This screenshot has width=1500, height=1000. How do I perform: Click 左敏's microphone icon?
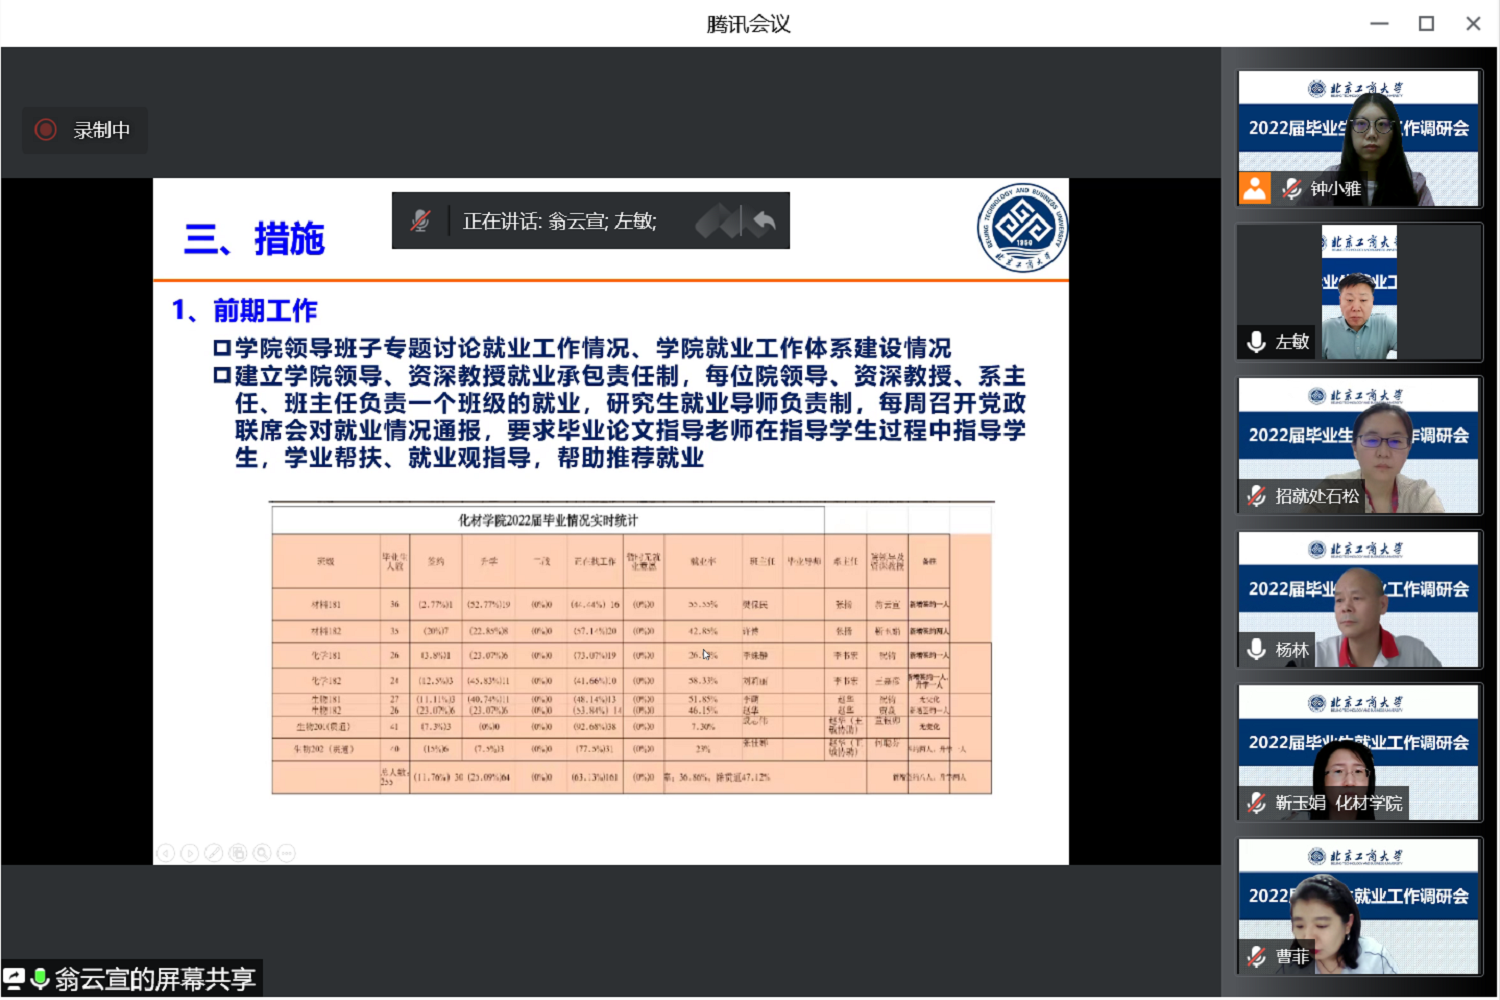pos(1257,342)
